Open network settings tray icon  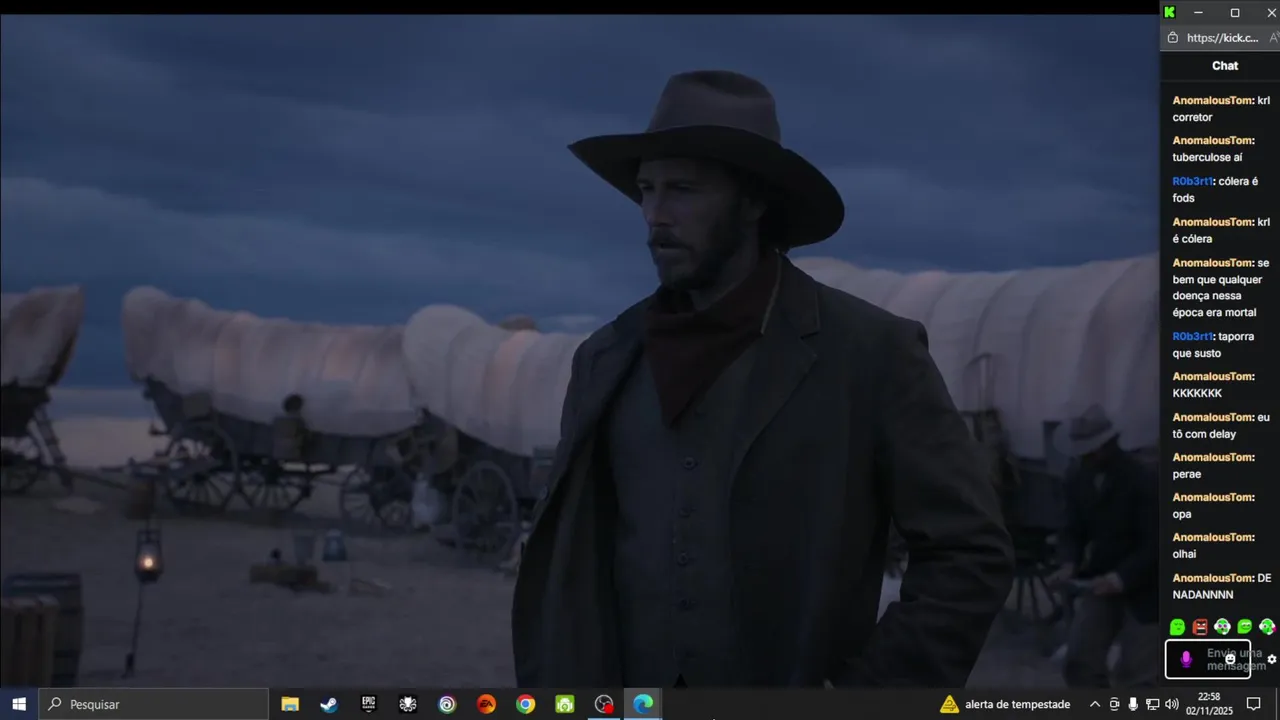[x=1152, y=704]
